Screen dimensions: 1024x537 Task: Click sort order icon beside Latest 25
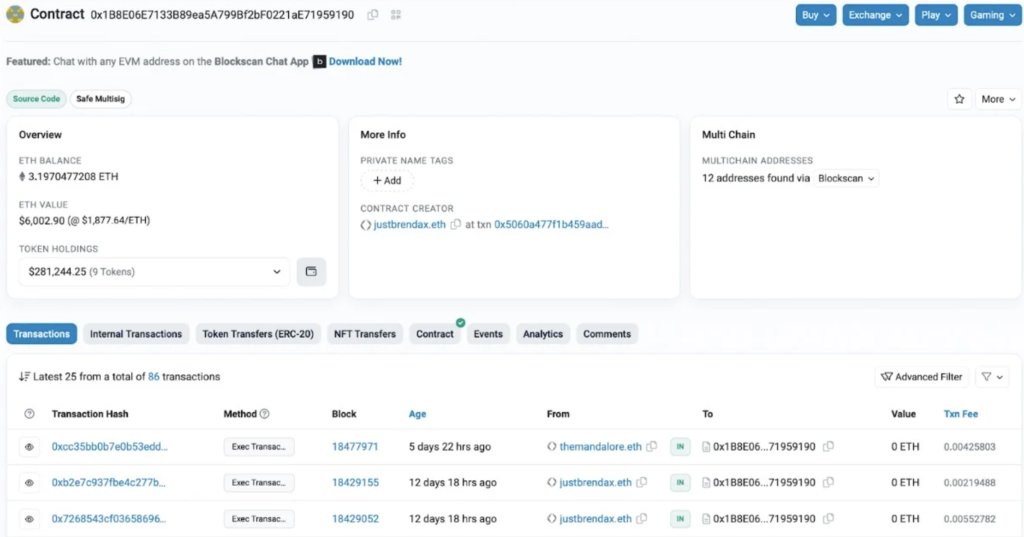point(24,377)
